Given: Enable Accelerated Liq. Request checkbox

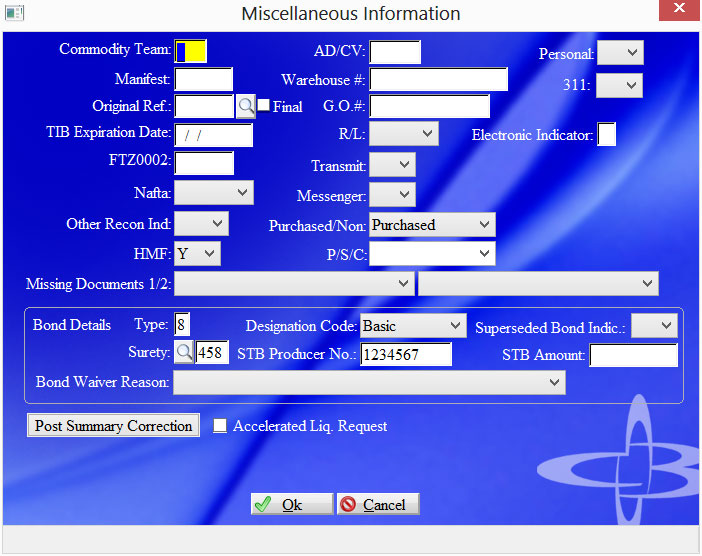Looking at the screenshot, I should (x=220, y=426).
